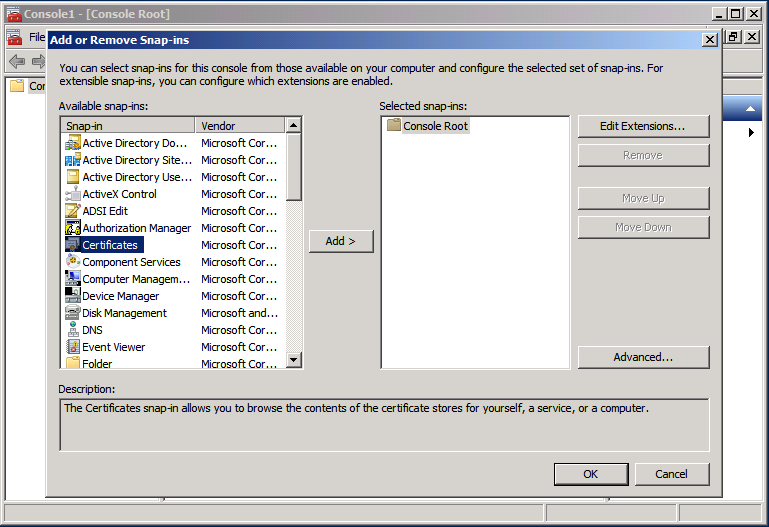Viewport: 769px width, 527px height.
Task: Click the Add > button
Action: [x=340, y=241]
